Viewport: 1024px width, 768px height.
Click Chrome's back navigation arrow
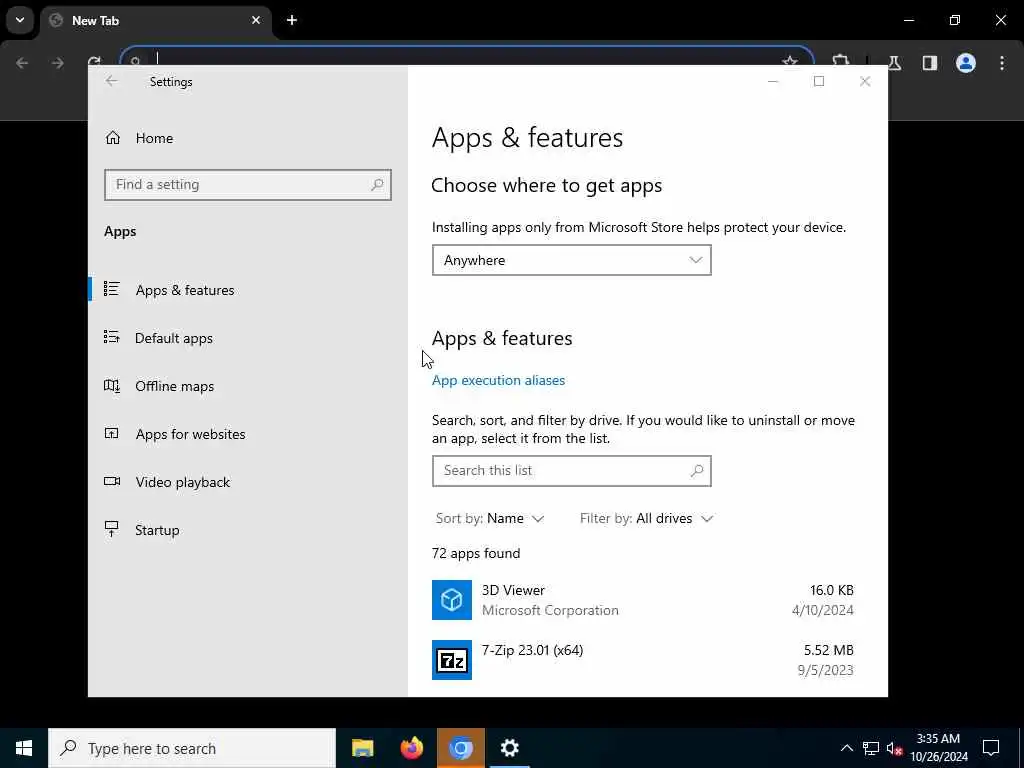coord(22,63)
